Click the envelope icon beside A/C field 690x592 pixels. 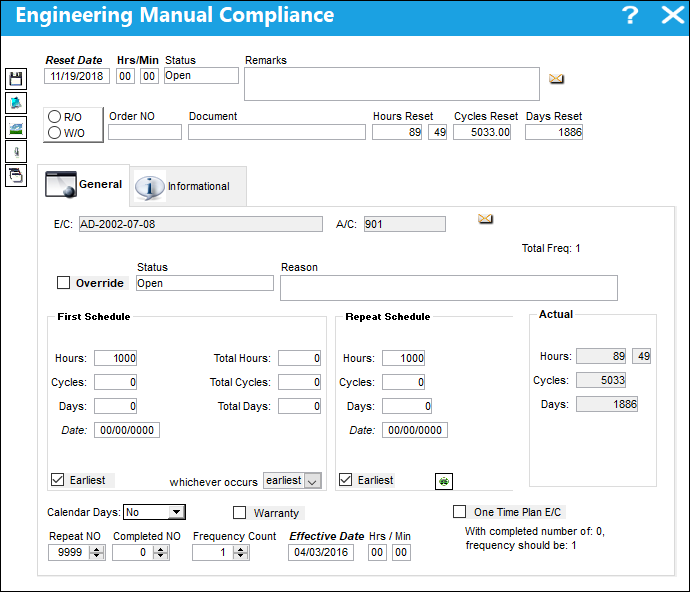pos(485,218)
